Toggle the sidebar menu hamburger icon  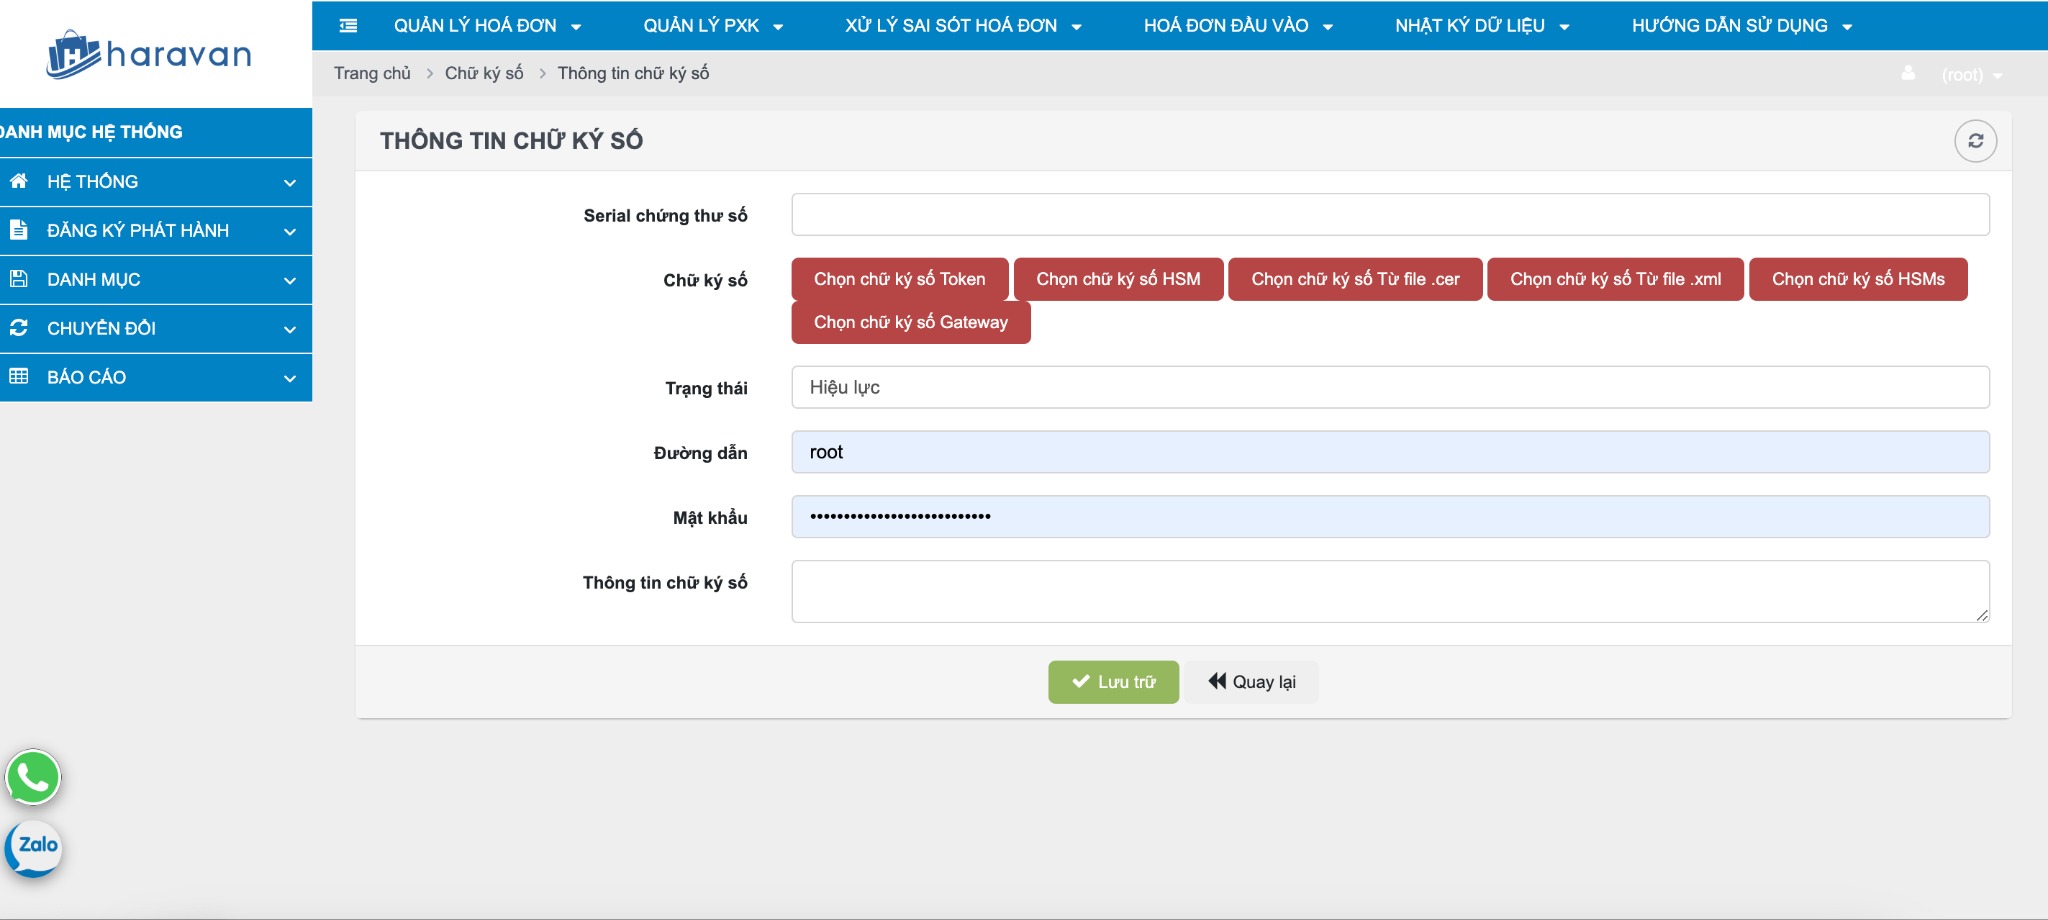pyautogui.click(x=348, y=26)
